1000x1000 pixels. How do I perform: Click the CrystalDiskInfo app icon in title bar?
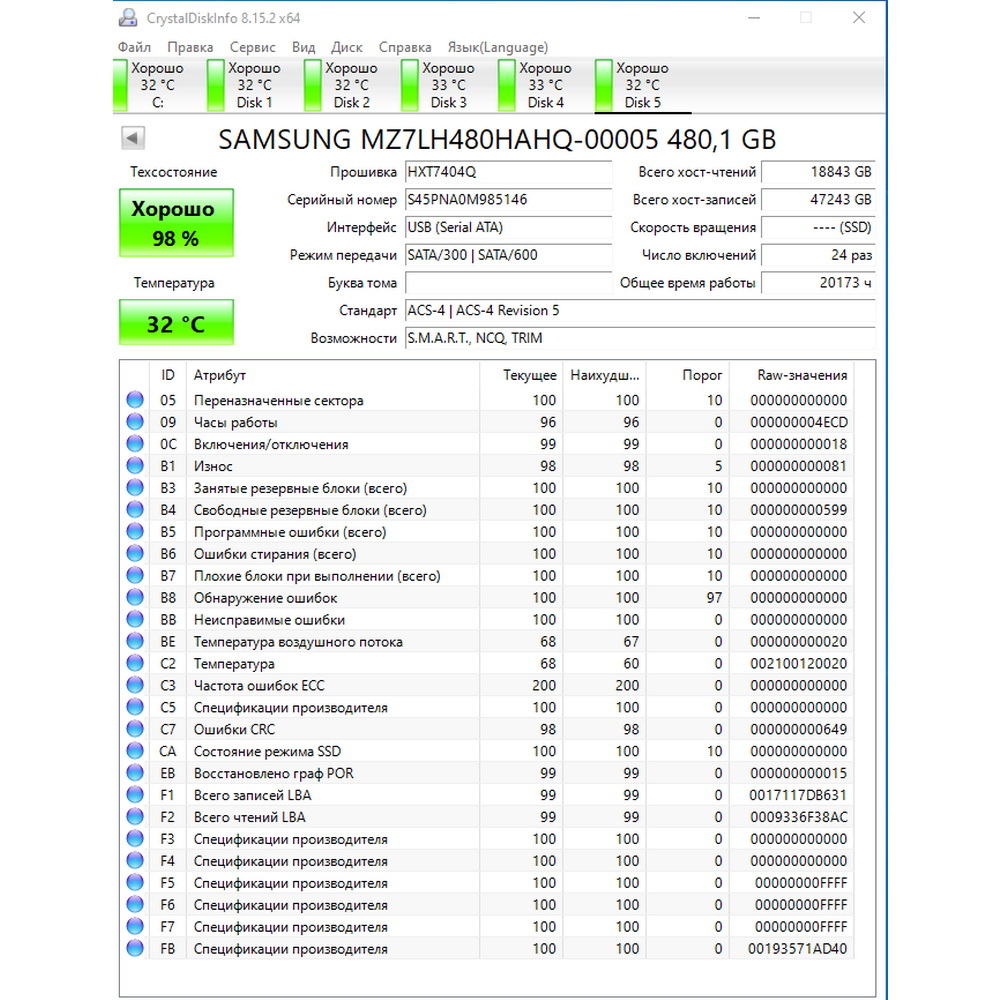pos(128,18)
